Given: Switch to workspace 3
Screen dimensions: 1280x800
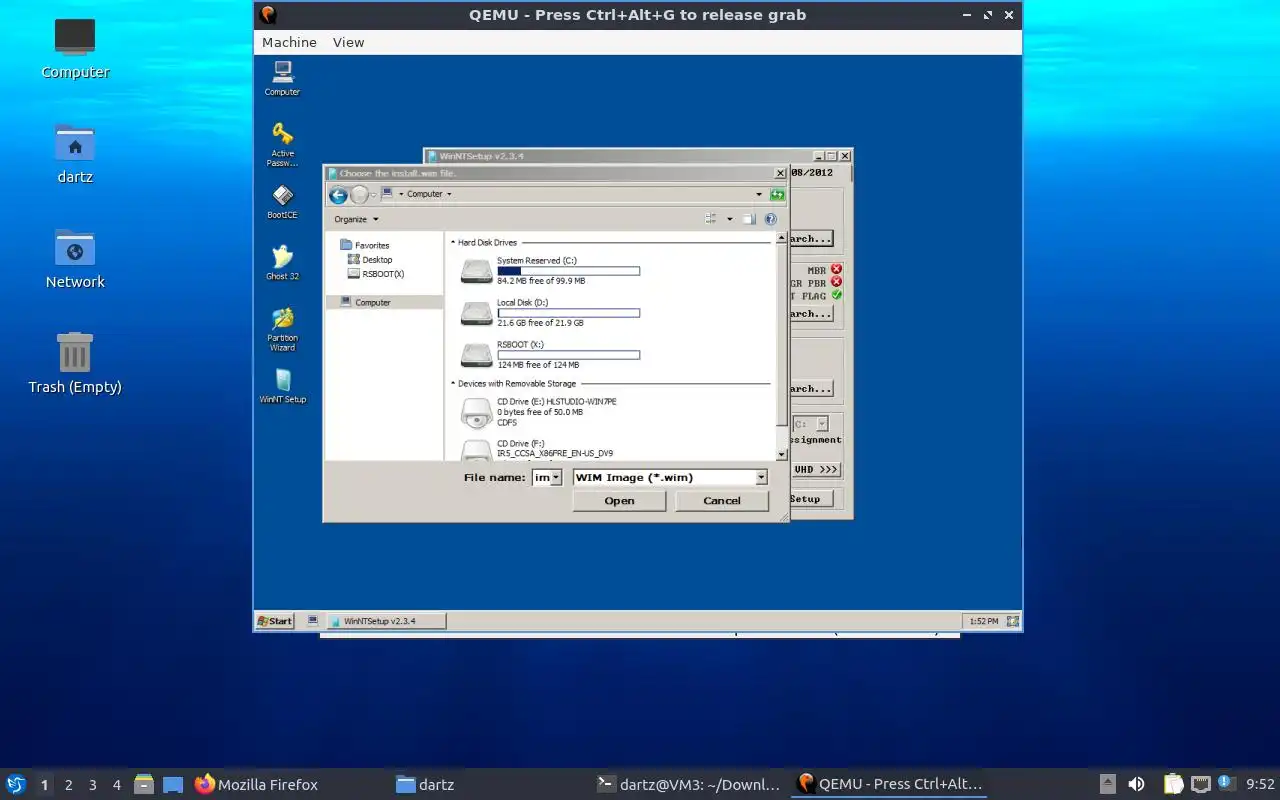Looking at the screenshot, I should click(92, 785).
